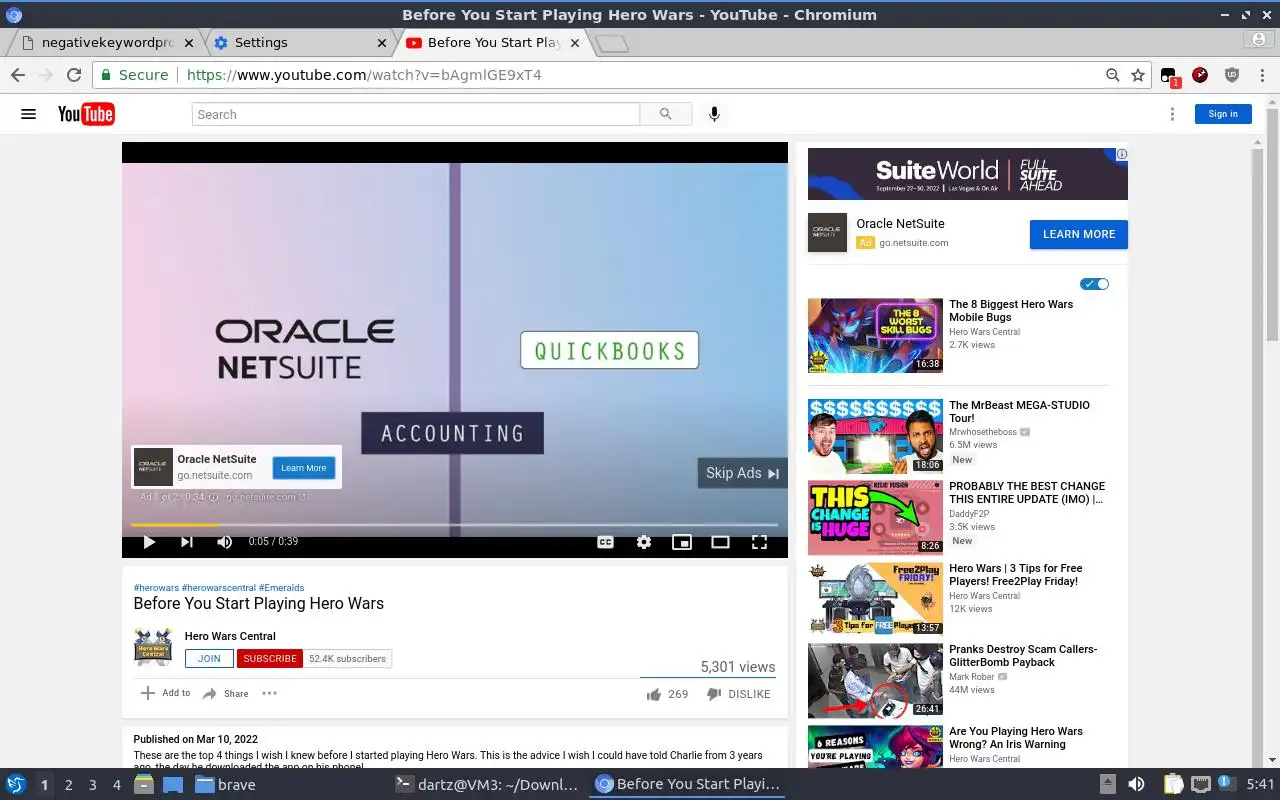Join the Hero Wars Central channel
1280x800 pixels.
pyautogui.click(x=209, y=659)
